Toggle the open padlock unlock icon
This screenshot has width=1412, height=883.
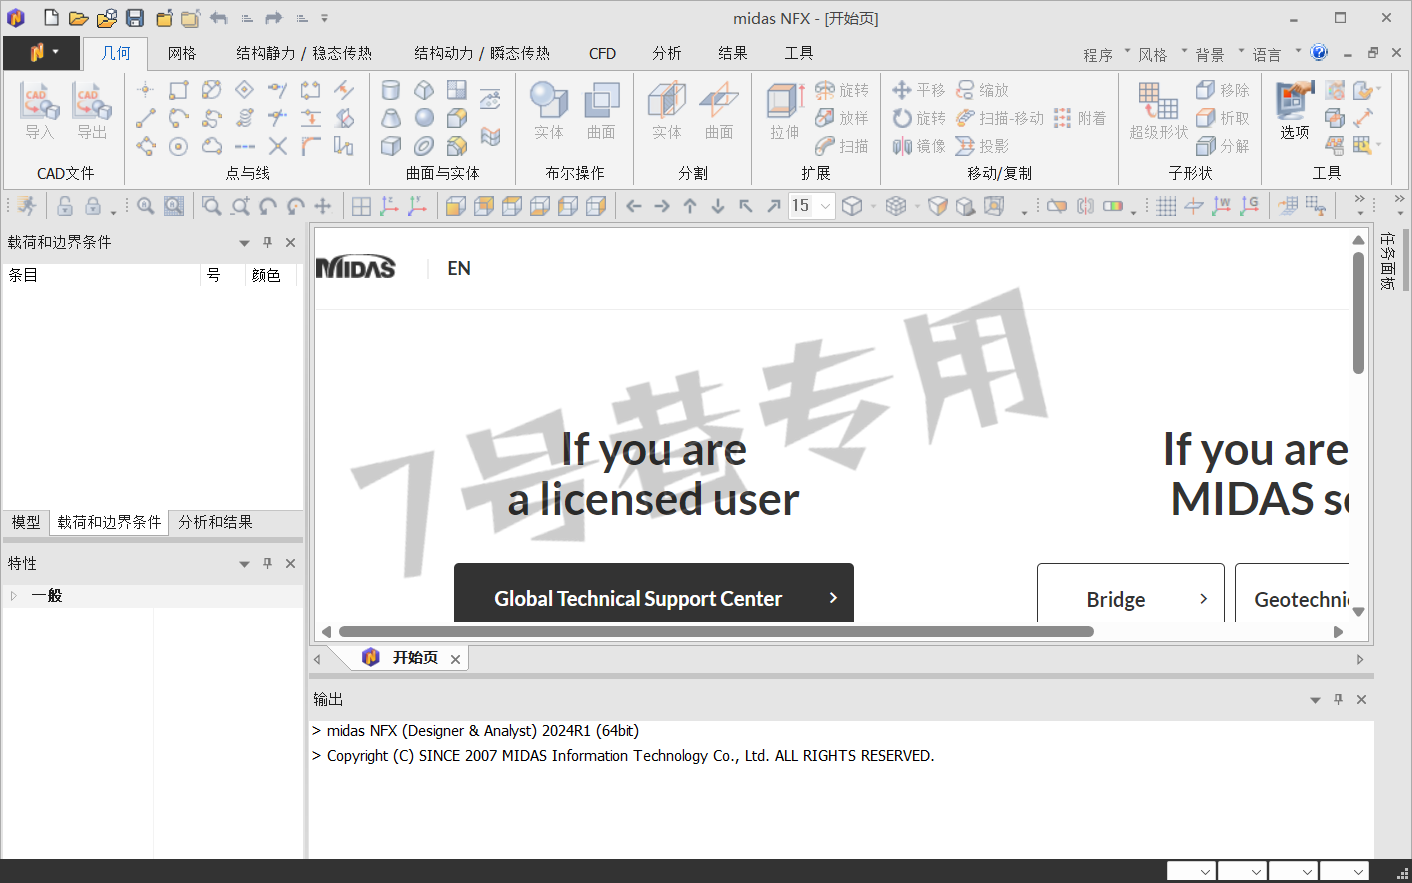pyautogui.click(x=65, y=206)
